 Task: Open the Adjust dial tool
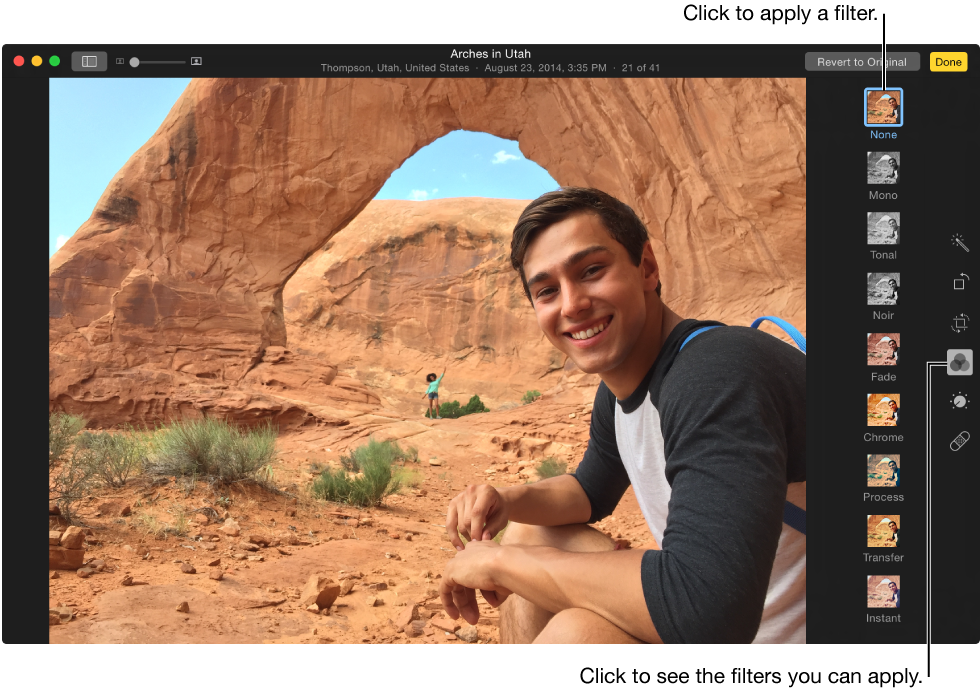(959, 401)
